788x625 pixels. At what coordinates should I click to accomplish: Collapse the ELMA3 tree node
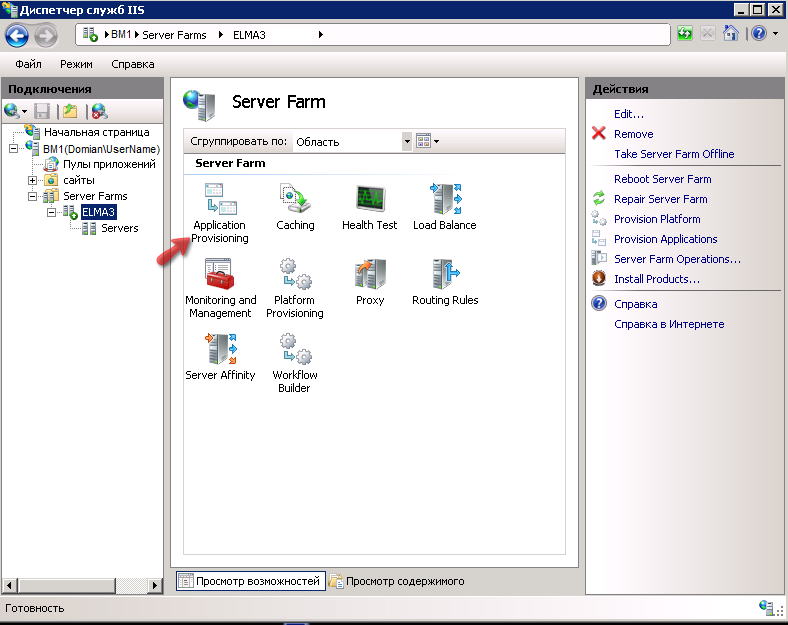(52, 212)
